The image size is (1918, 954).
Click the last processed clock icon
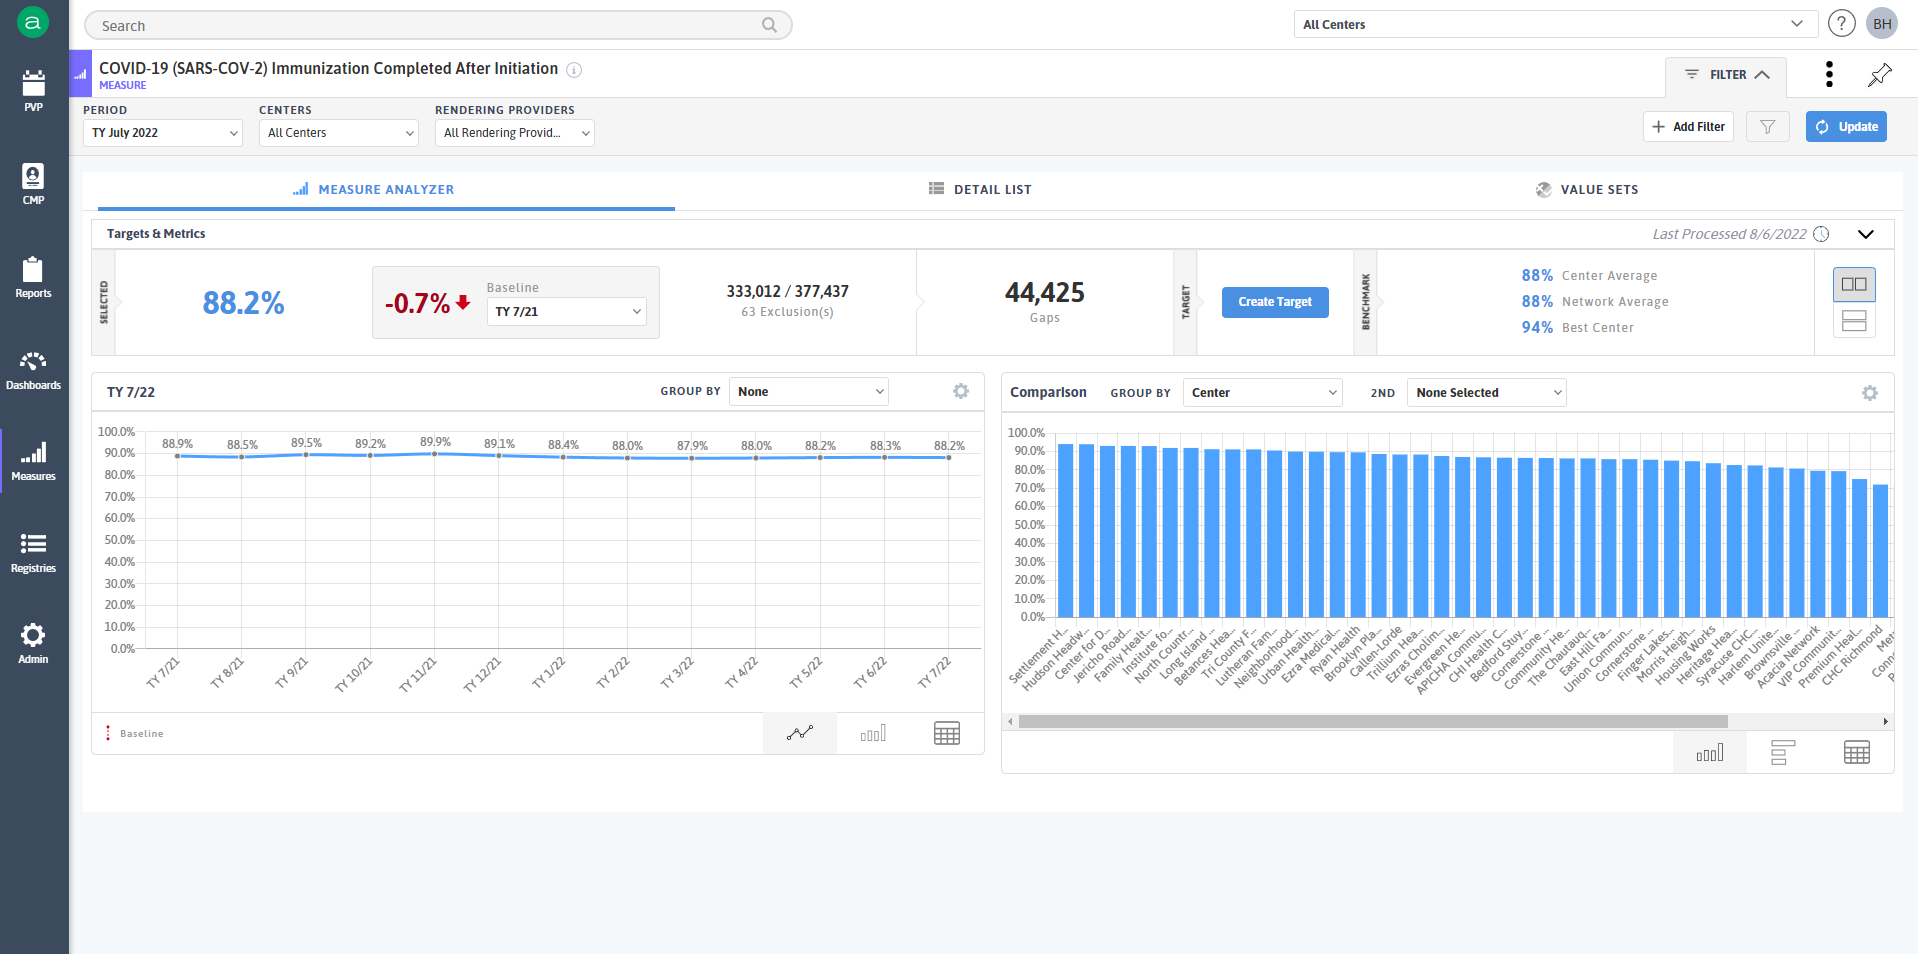[1821, 234]
